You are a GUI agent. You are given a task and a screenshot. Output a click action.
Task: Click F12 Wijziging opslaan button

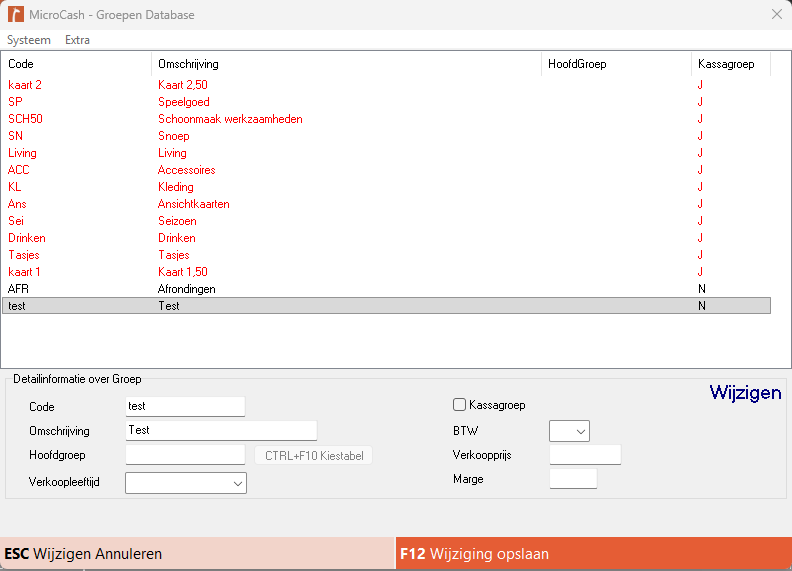(x=593, y=553)
